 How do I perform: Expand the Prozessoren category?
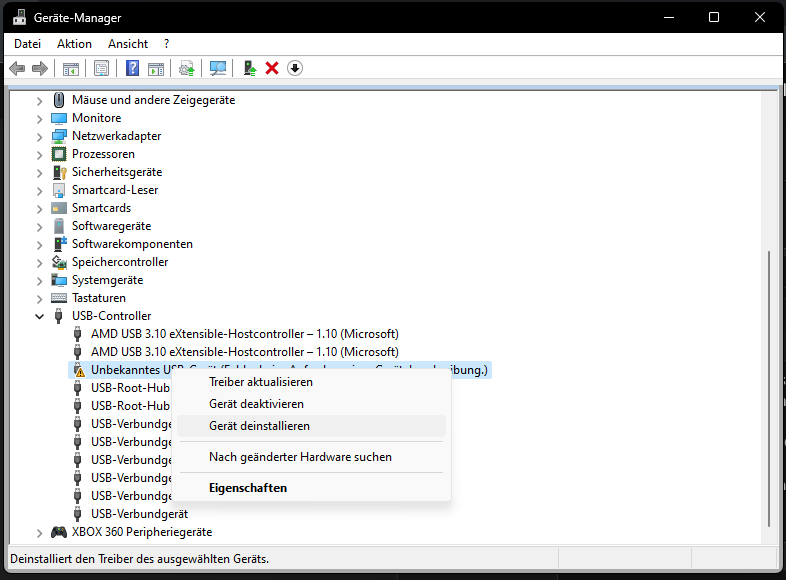pos(39,155)
